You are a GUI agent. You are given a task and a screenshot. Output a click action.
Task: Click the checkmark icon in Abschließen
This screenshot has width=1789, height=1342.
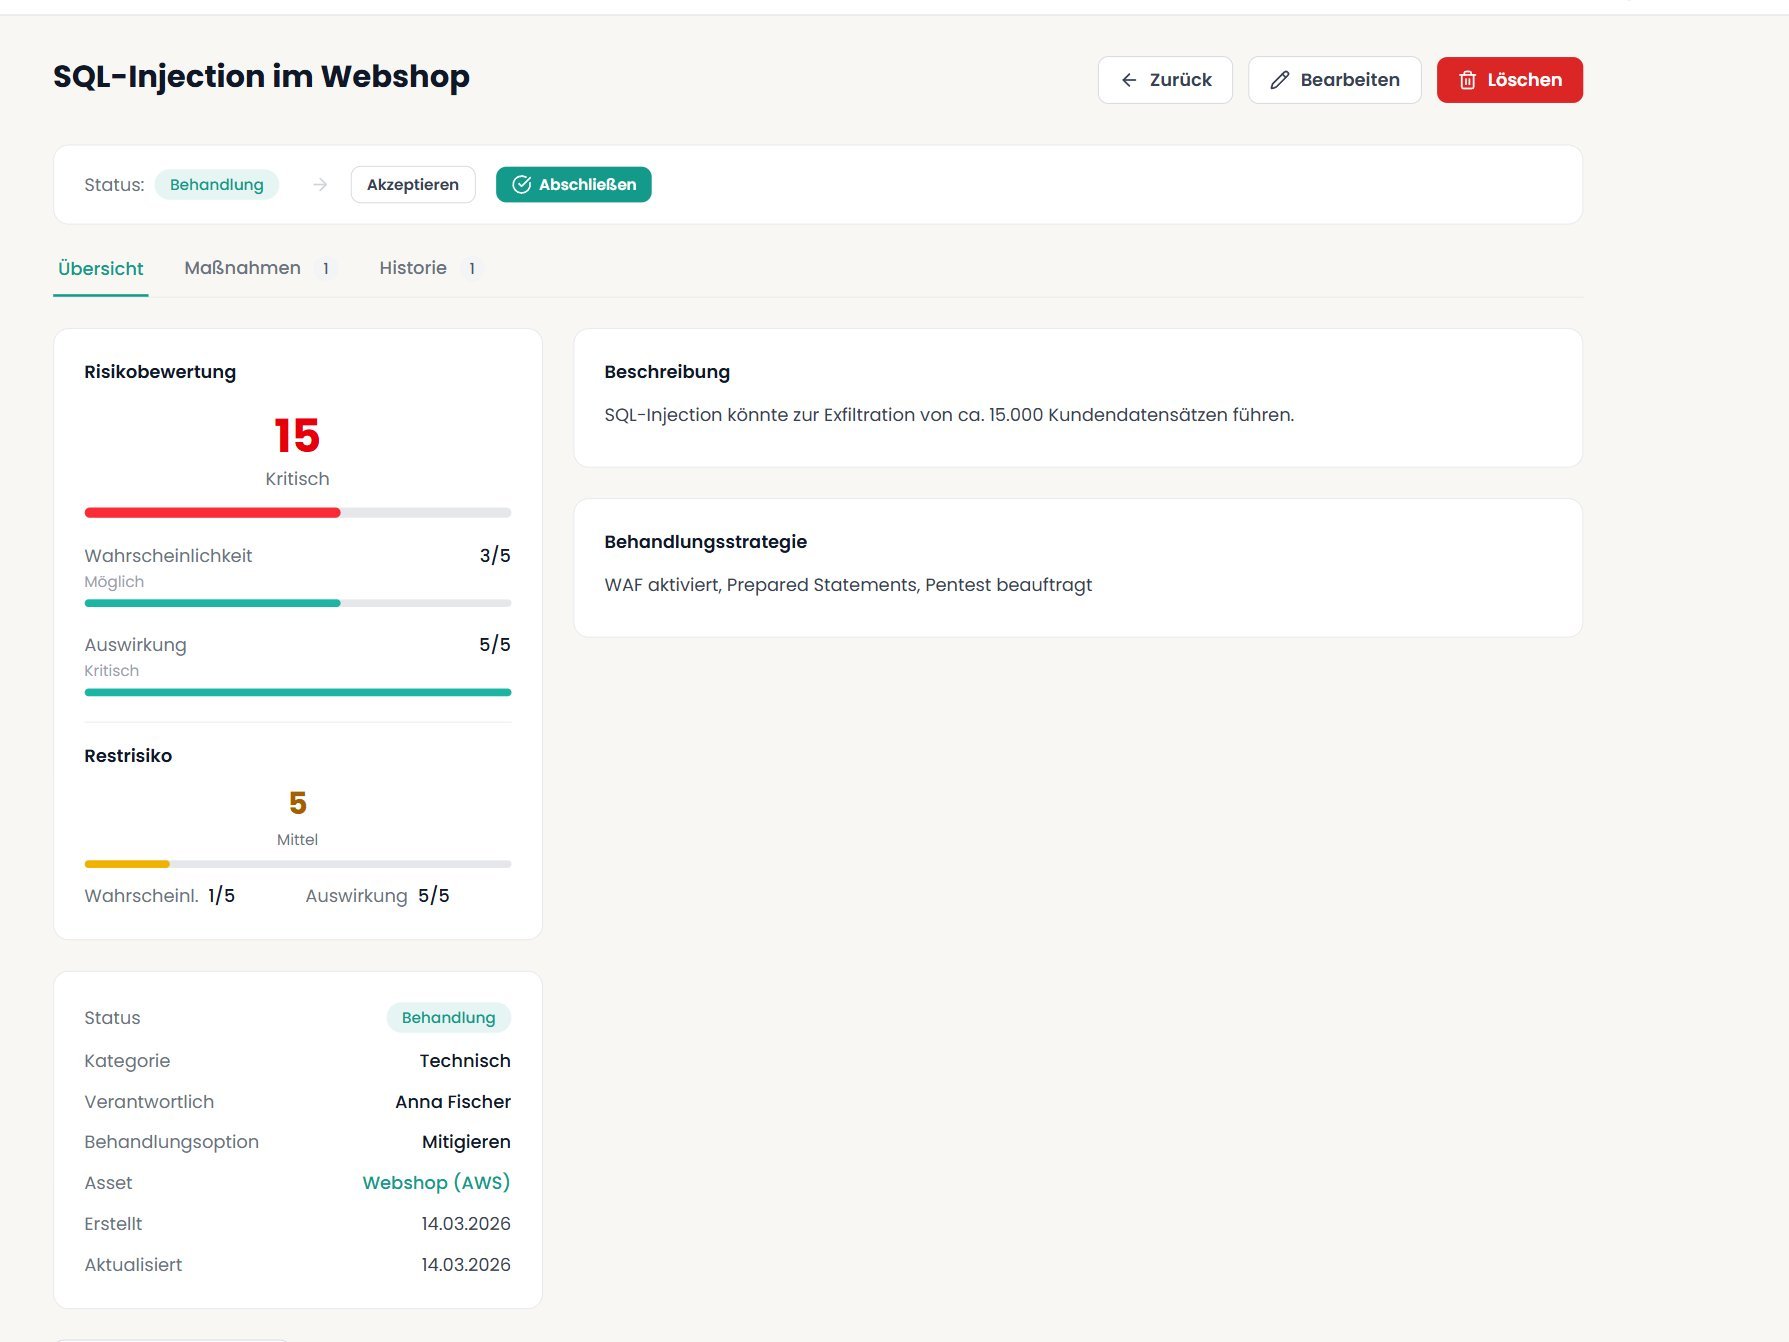pos(521,185)
